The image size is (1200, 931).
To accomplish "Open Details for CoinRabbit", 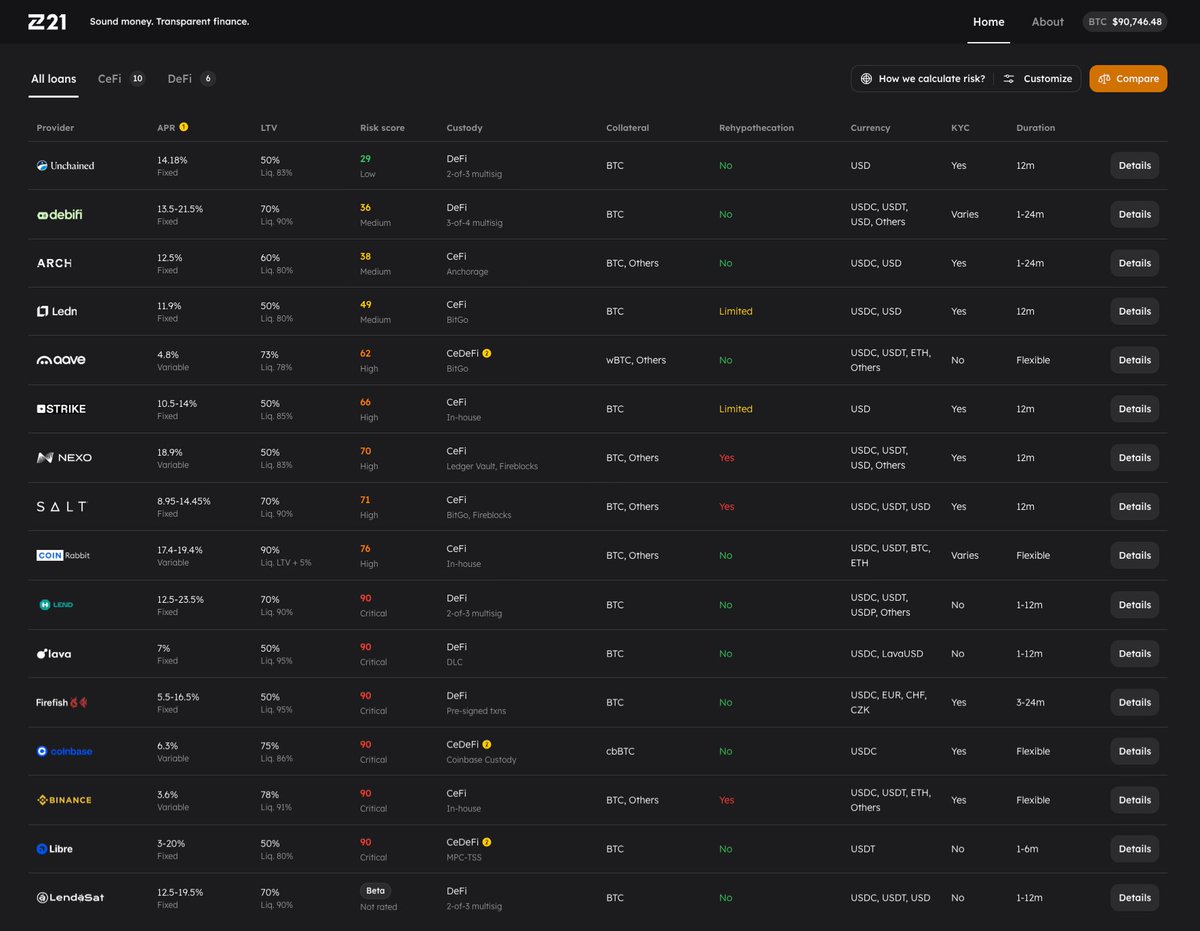I will click(1135, 555).
